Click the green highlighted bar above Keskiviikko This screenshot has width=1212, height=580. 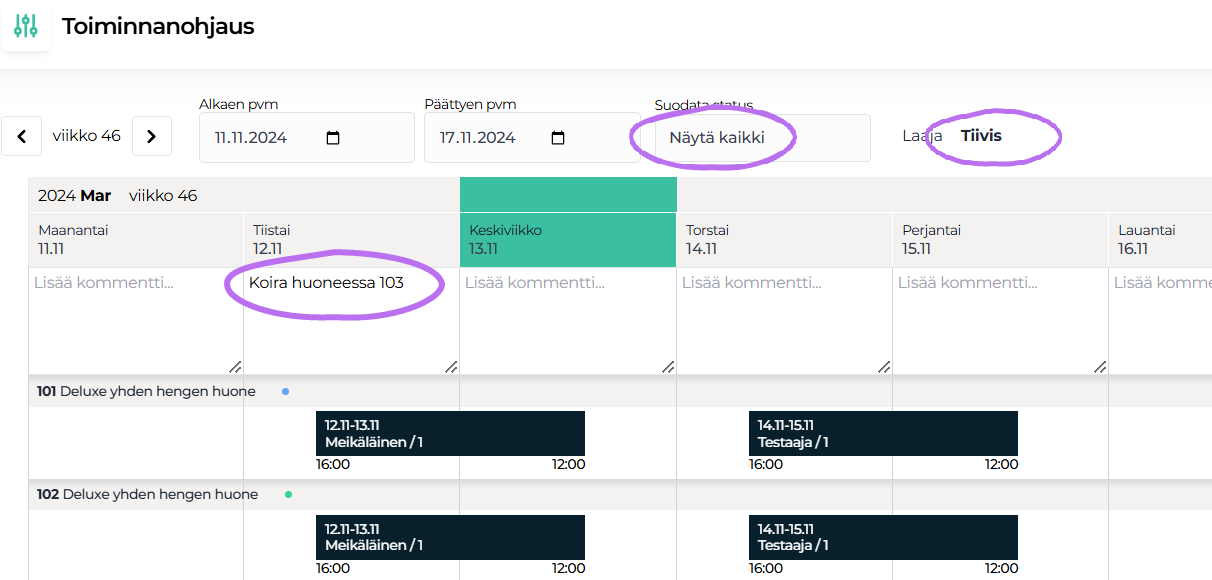(x=568, y=194)
